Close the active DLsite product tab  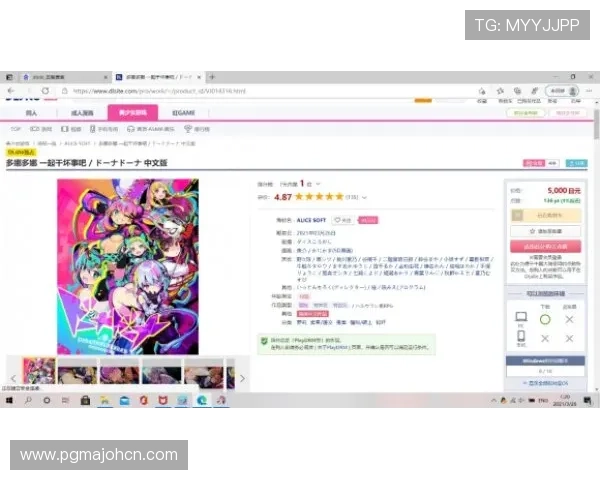click(x=199, y=77)
